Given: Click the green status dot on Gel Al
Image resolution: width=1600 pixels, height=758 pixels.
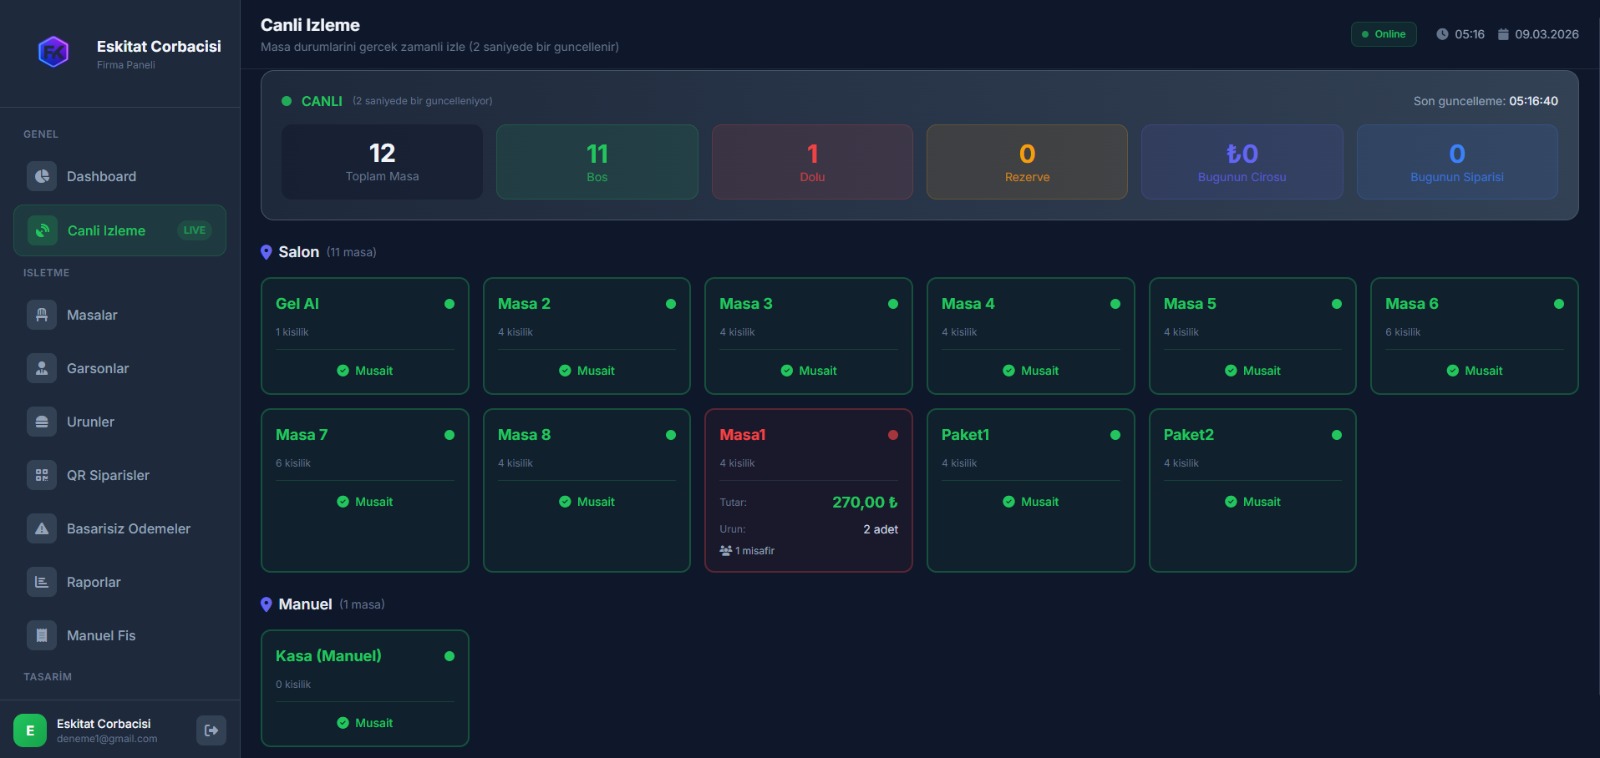Looking at the screenshot, I should 449,304.
